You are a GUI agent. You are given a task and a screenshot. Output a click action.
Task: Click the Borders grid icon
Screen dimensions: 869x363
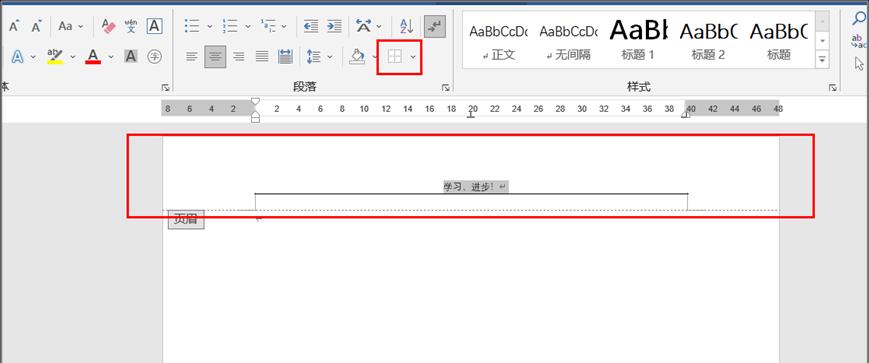click(395, 56)
